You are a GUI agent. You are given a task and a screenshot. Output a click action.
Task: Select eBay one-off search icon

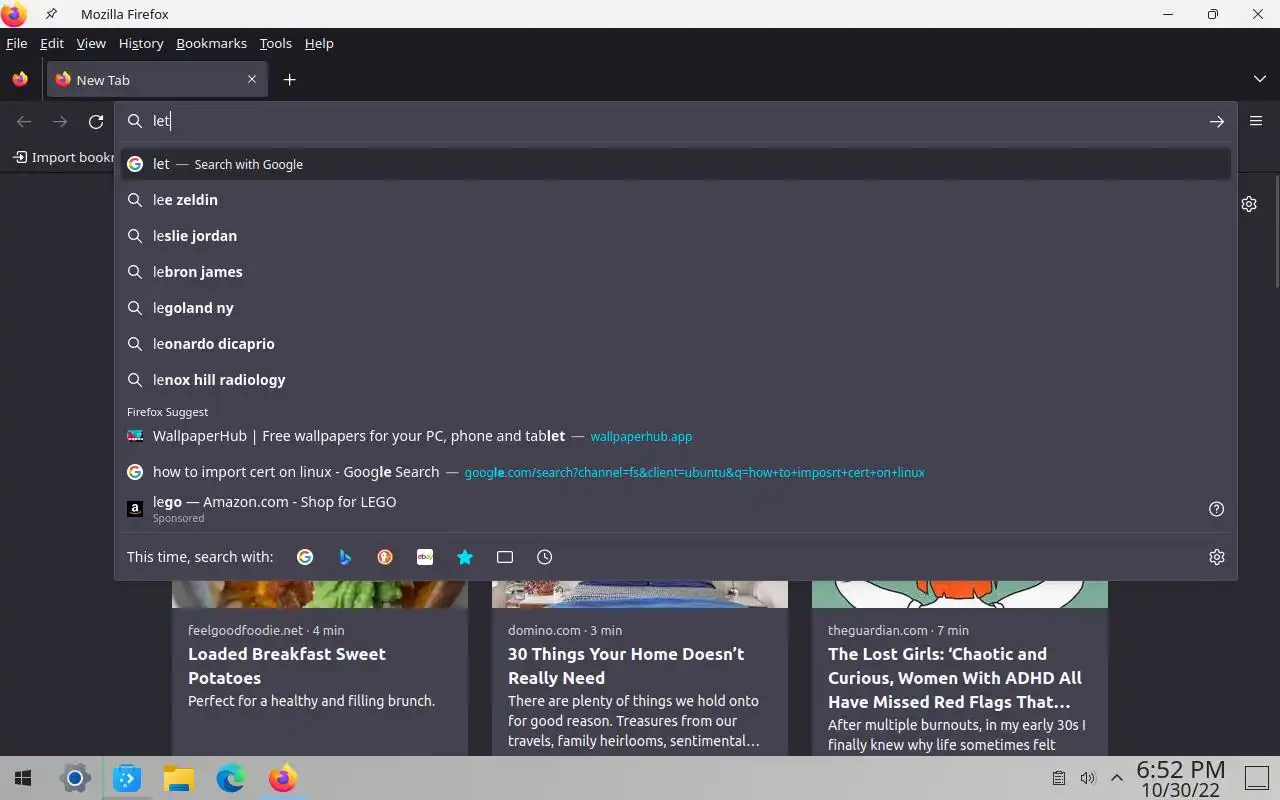pos(425,557)
